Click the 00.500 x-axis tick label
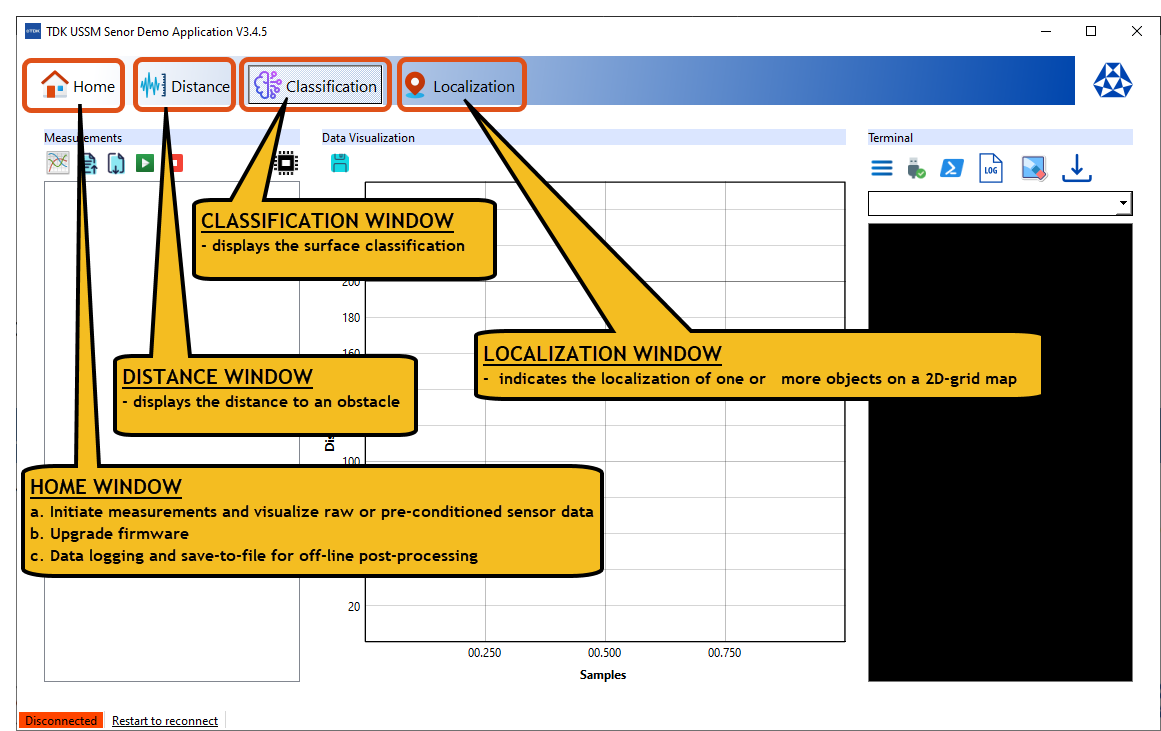The height and width of the screenshot is (731, 1161). tap(605, 652)
